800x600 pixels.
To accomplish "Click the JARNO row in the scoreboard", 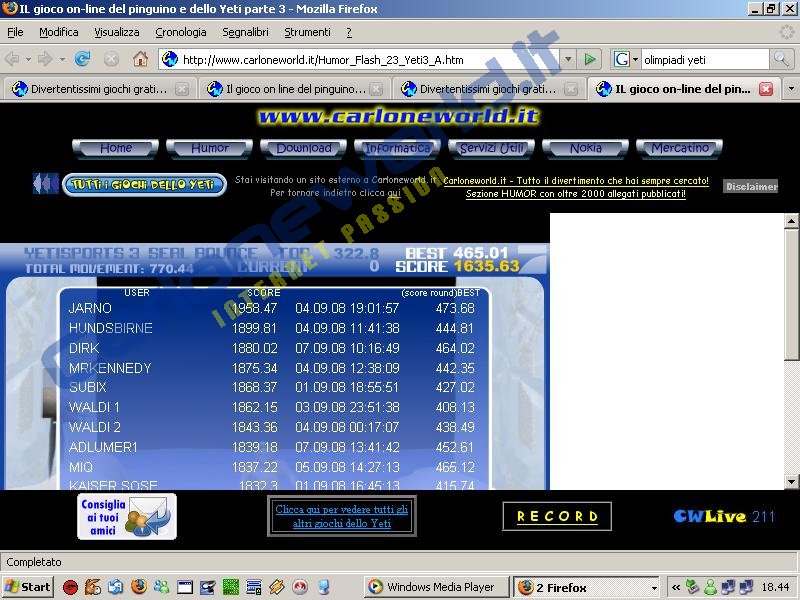I will pyautogui.click(x=274, y=308).
